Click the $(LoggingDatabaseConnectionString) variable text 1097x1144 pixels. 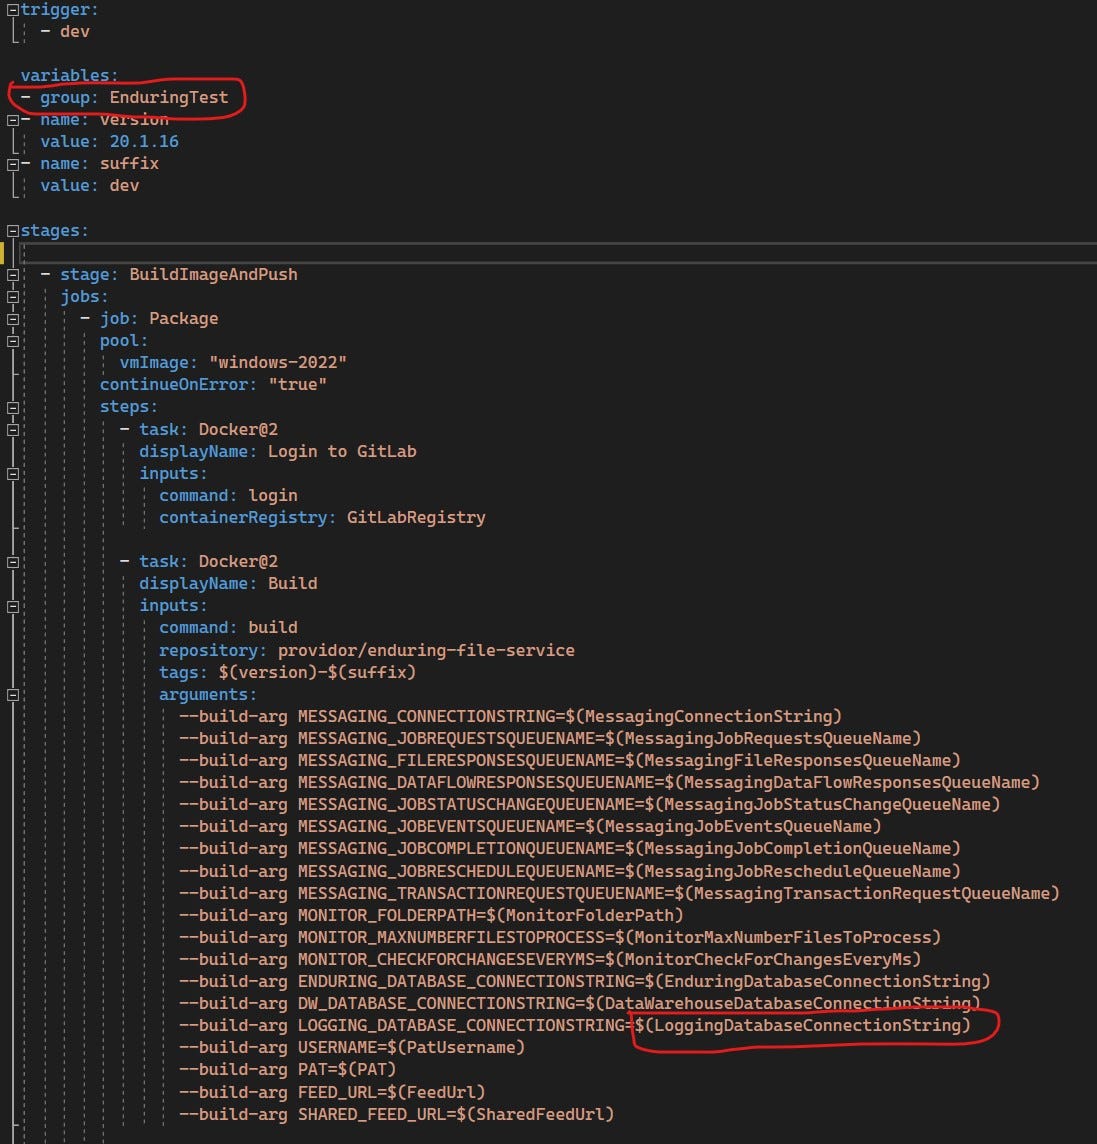[803, 1025]
